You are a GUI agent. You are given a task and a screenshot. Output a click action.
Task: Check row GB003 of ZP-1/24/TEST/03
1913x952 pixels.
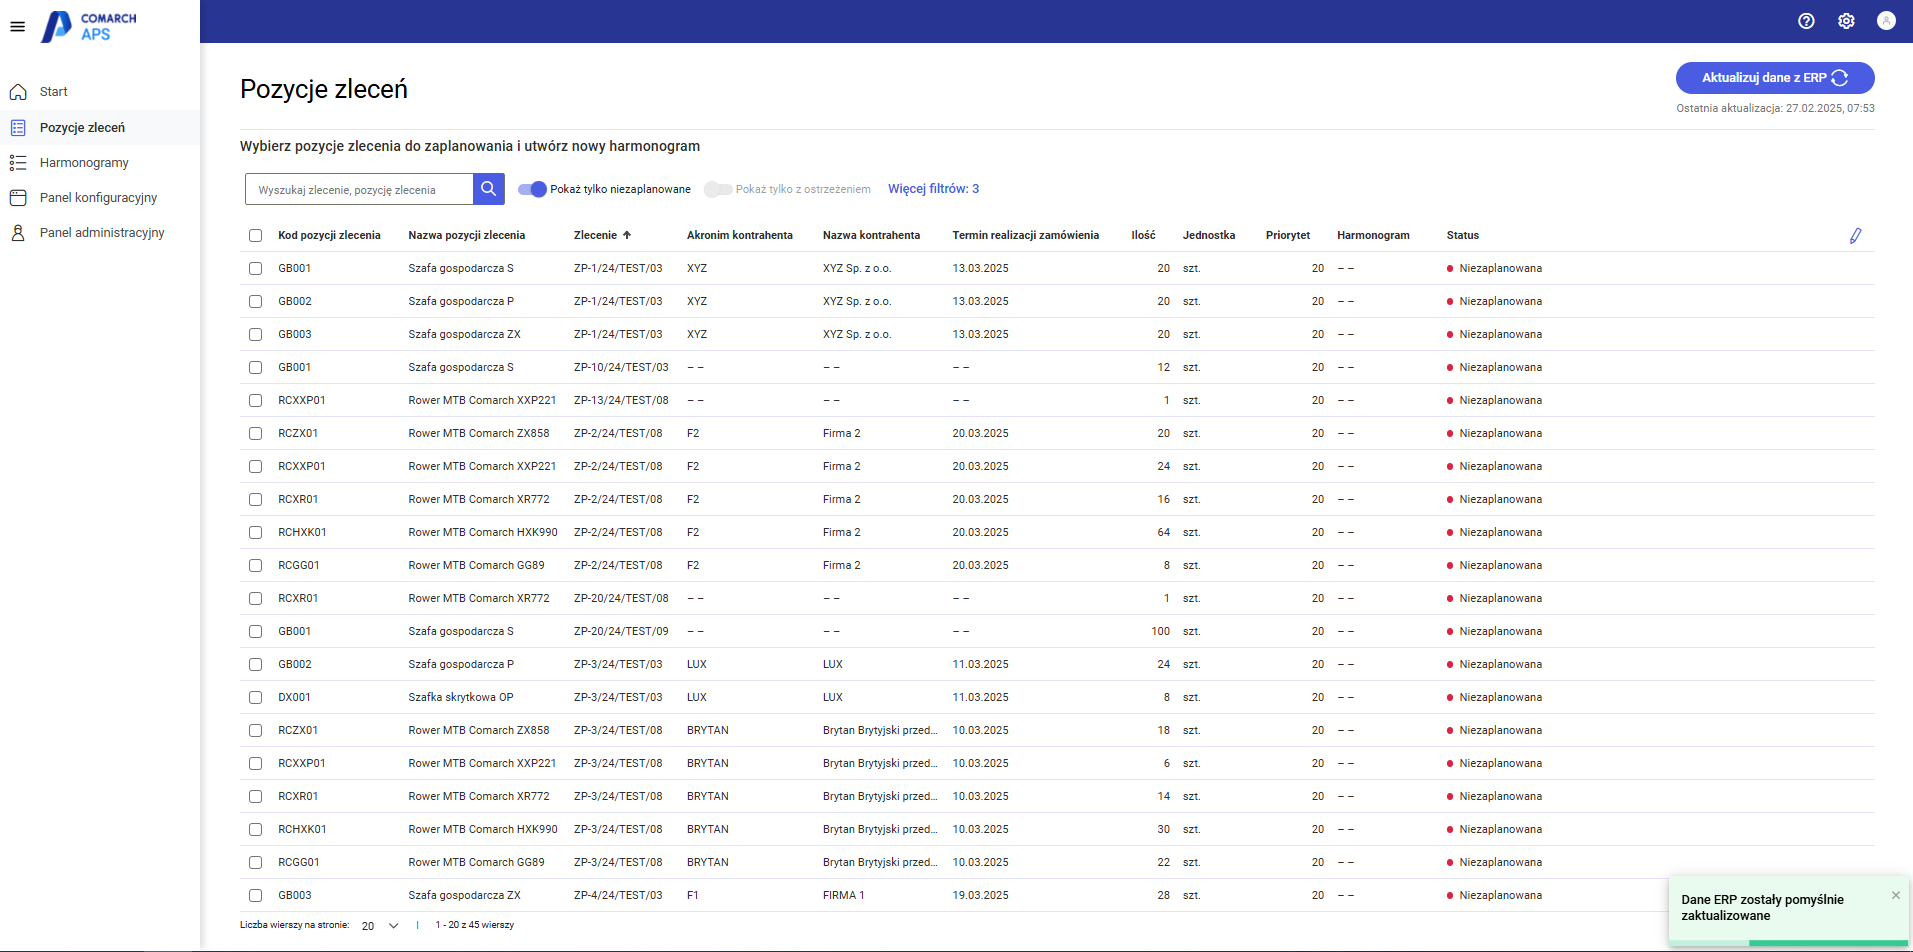(255, 335)
